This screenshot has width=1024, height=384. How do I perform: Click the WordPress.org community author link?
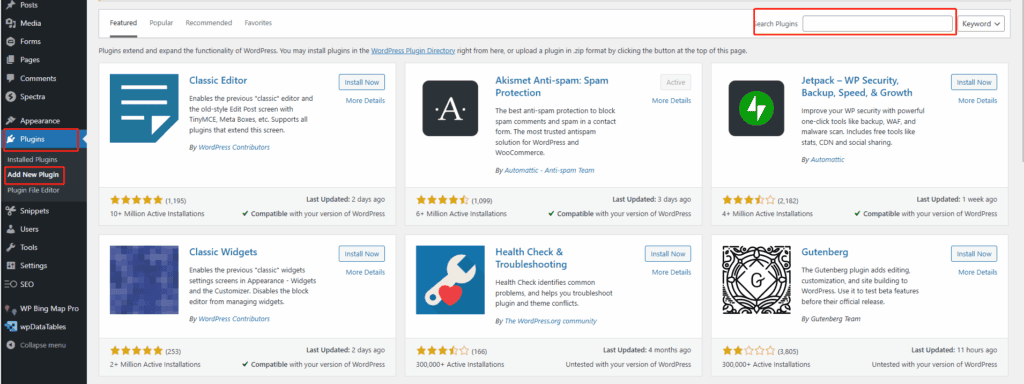pos(551,321)
